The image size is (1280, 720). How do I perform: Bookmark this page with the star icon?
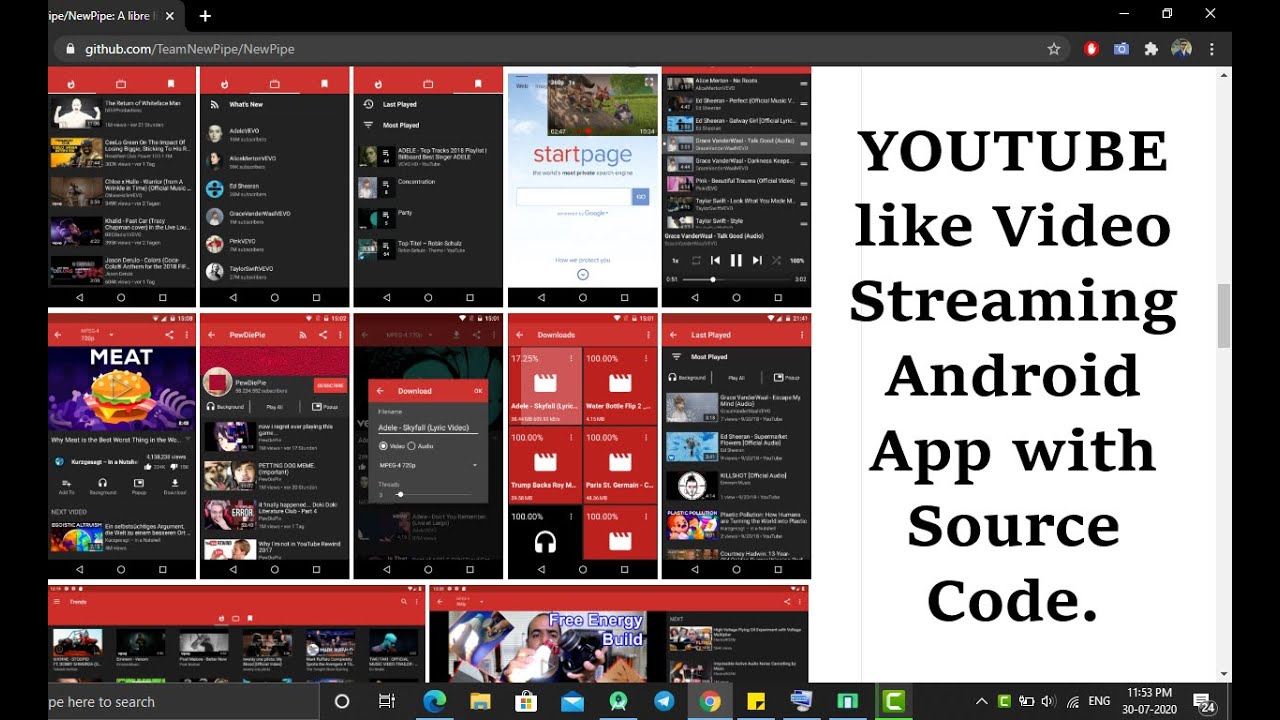coord(1053,49)
